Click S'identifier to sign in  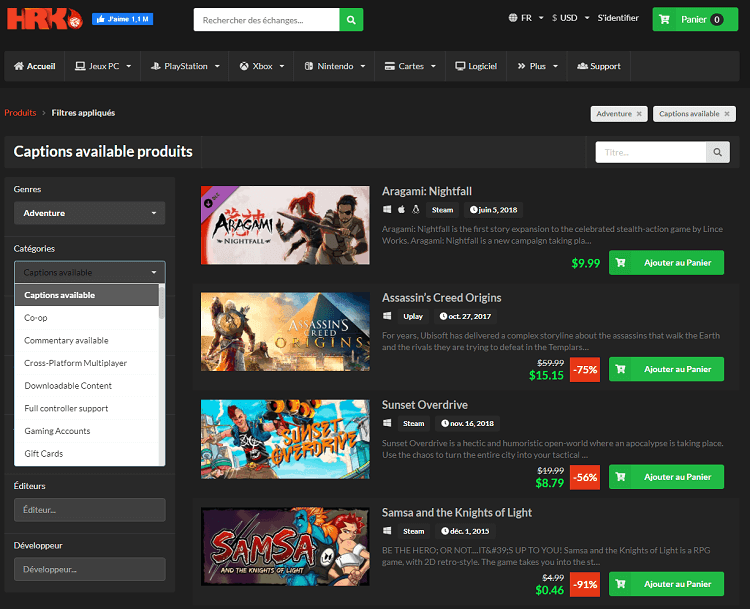[x=619, y=18]
